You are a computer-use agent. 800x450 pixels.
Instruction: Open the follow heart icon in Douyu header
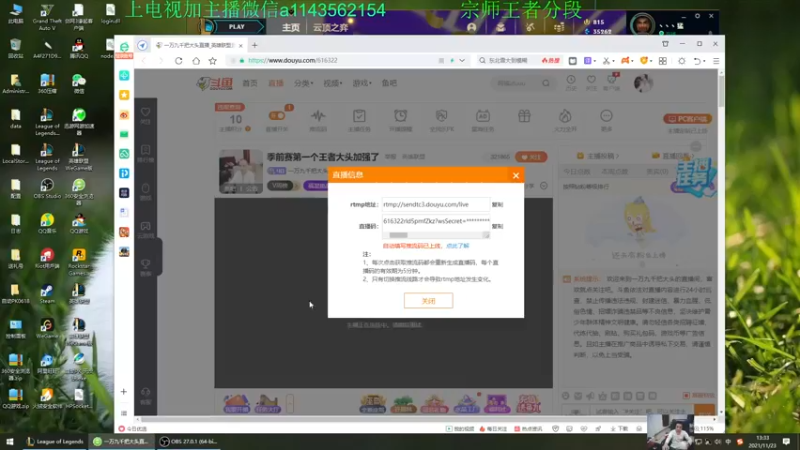click(x=591, y=82)
